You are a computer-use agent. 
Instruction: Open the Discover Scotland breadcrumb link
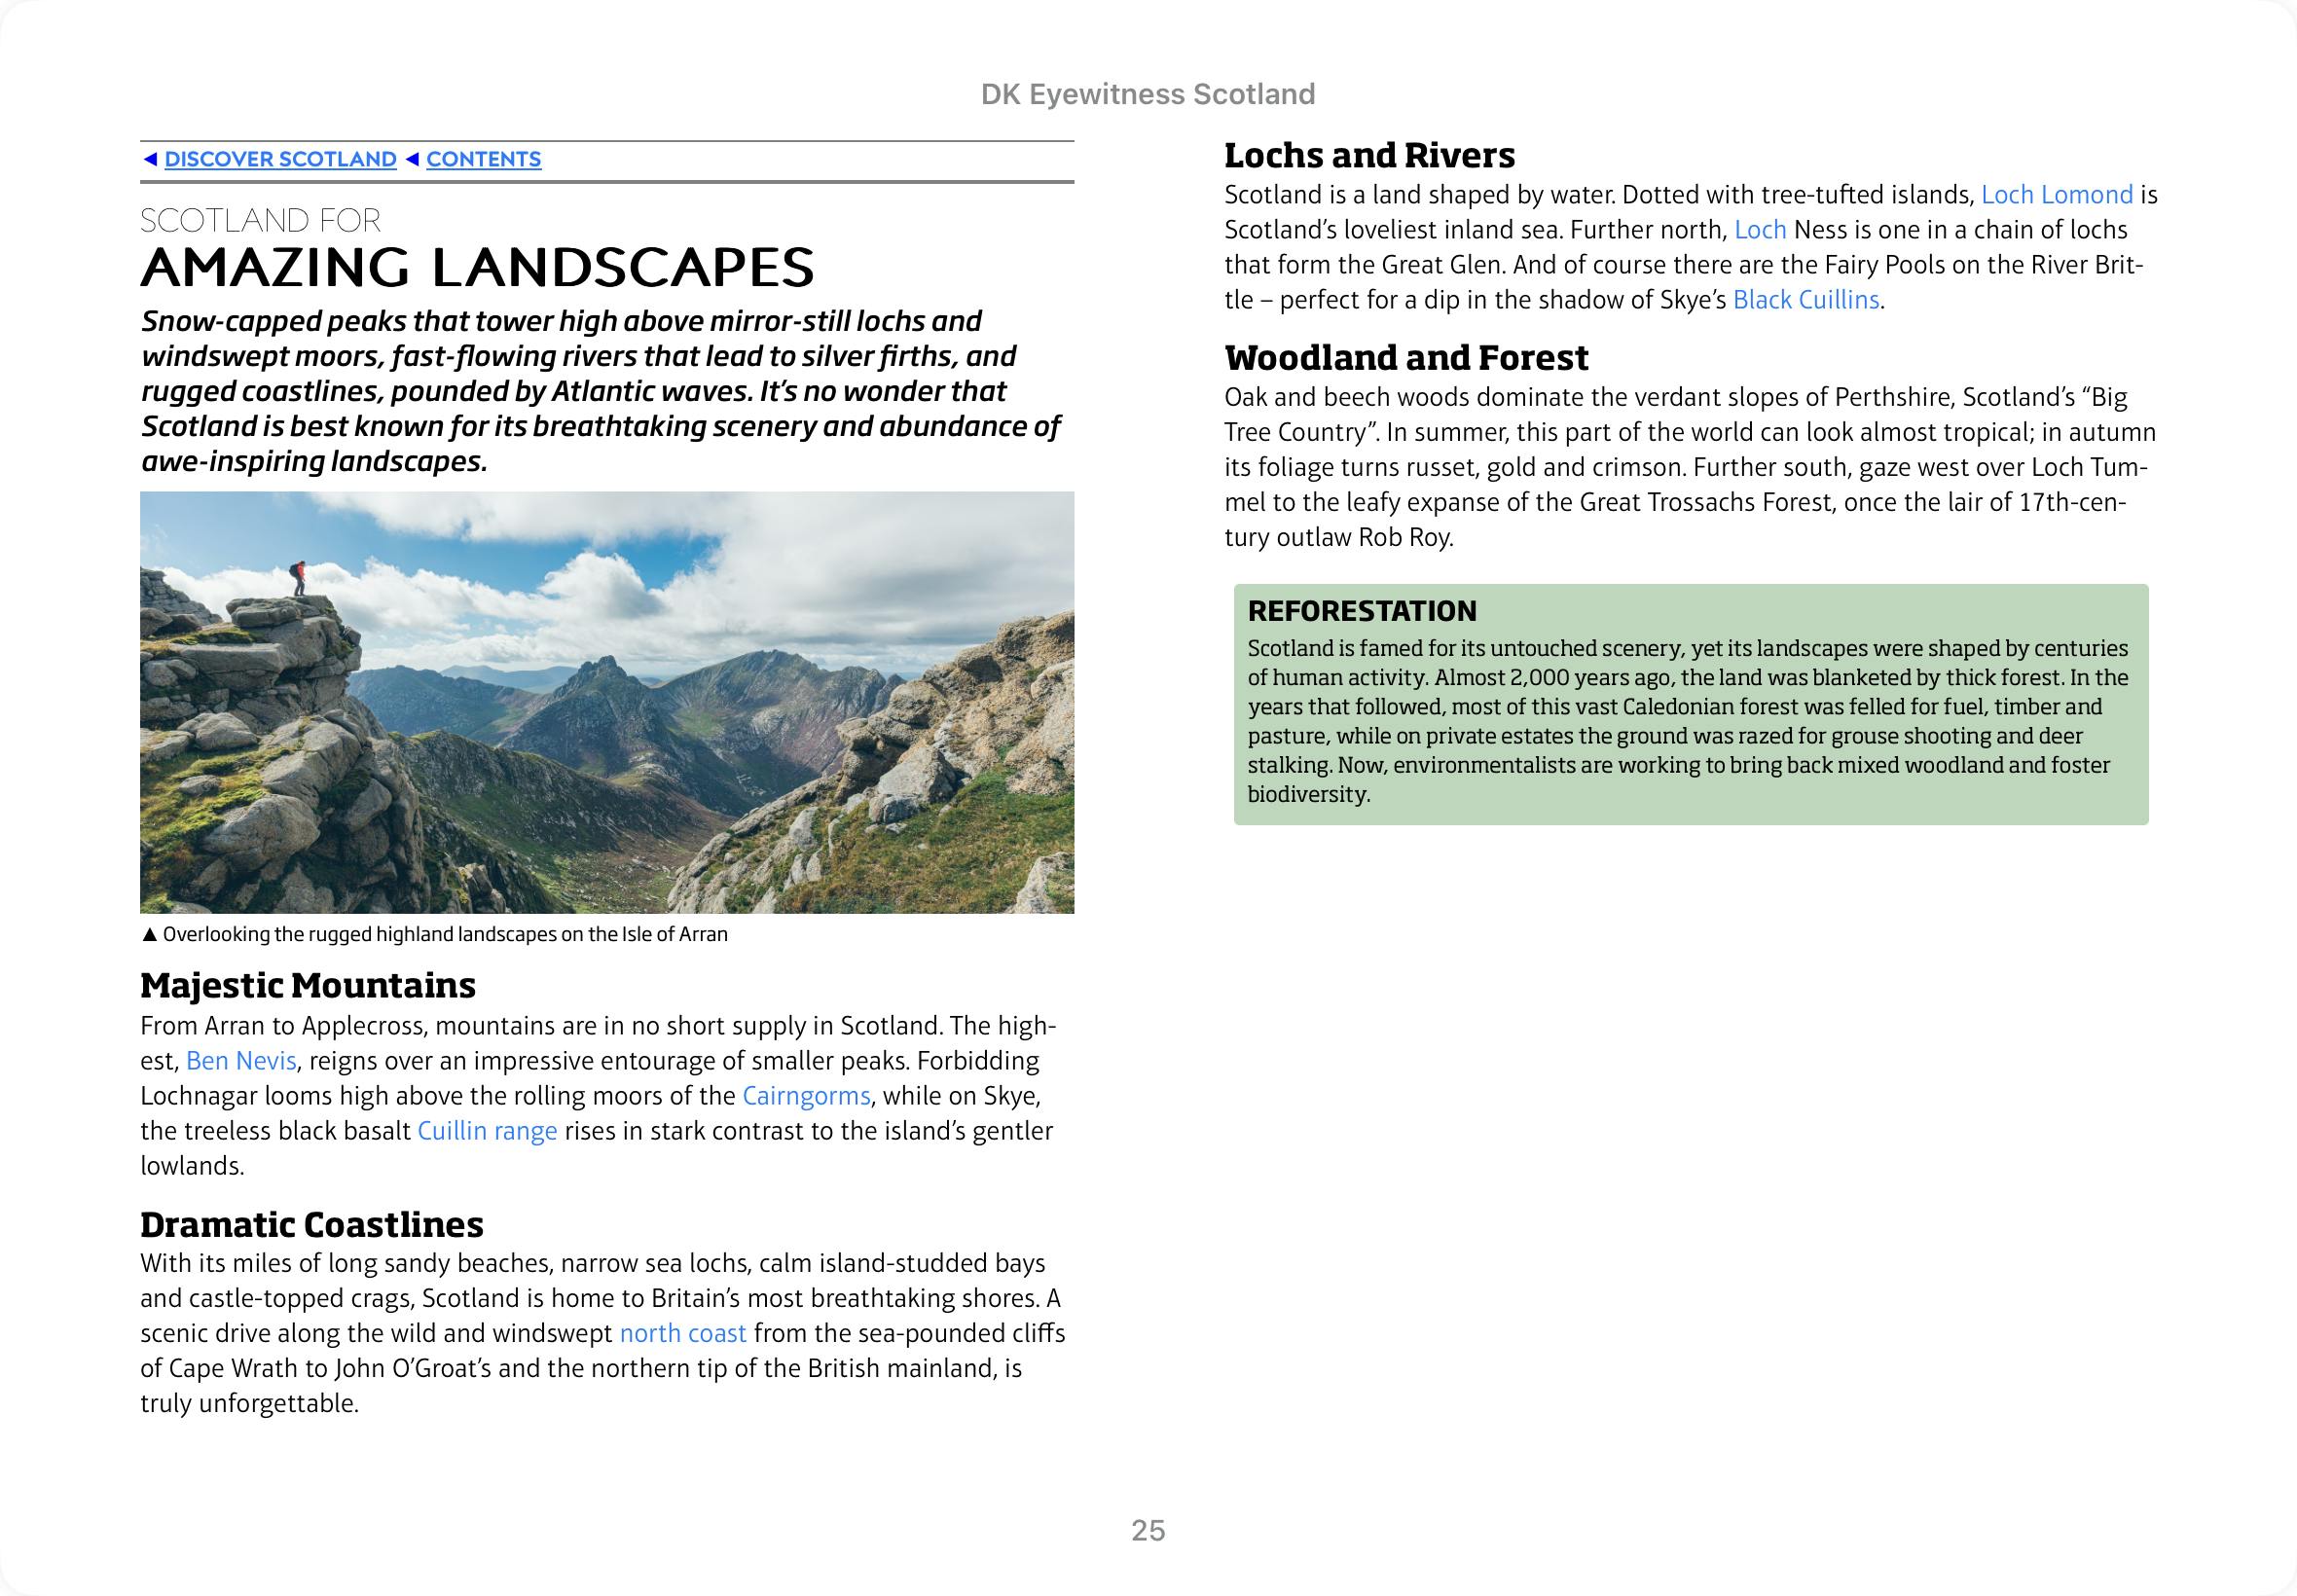tap(280, 159)
